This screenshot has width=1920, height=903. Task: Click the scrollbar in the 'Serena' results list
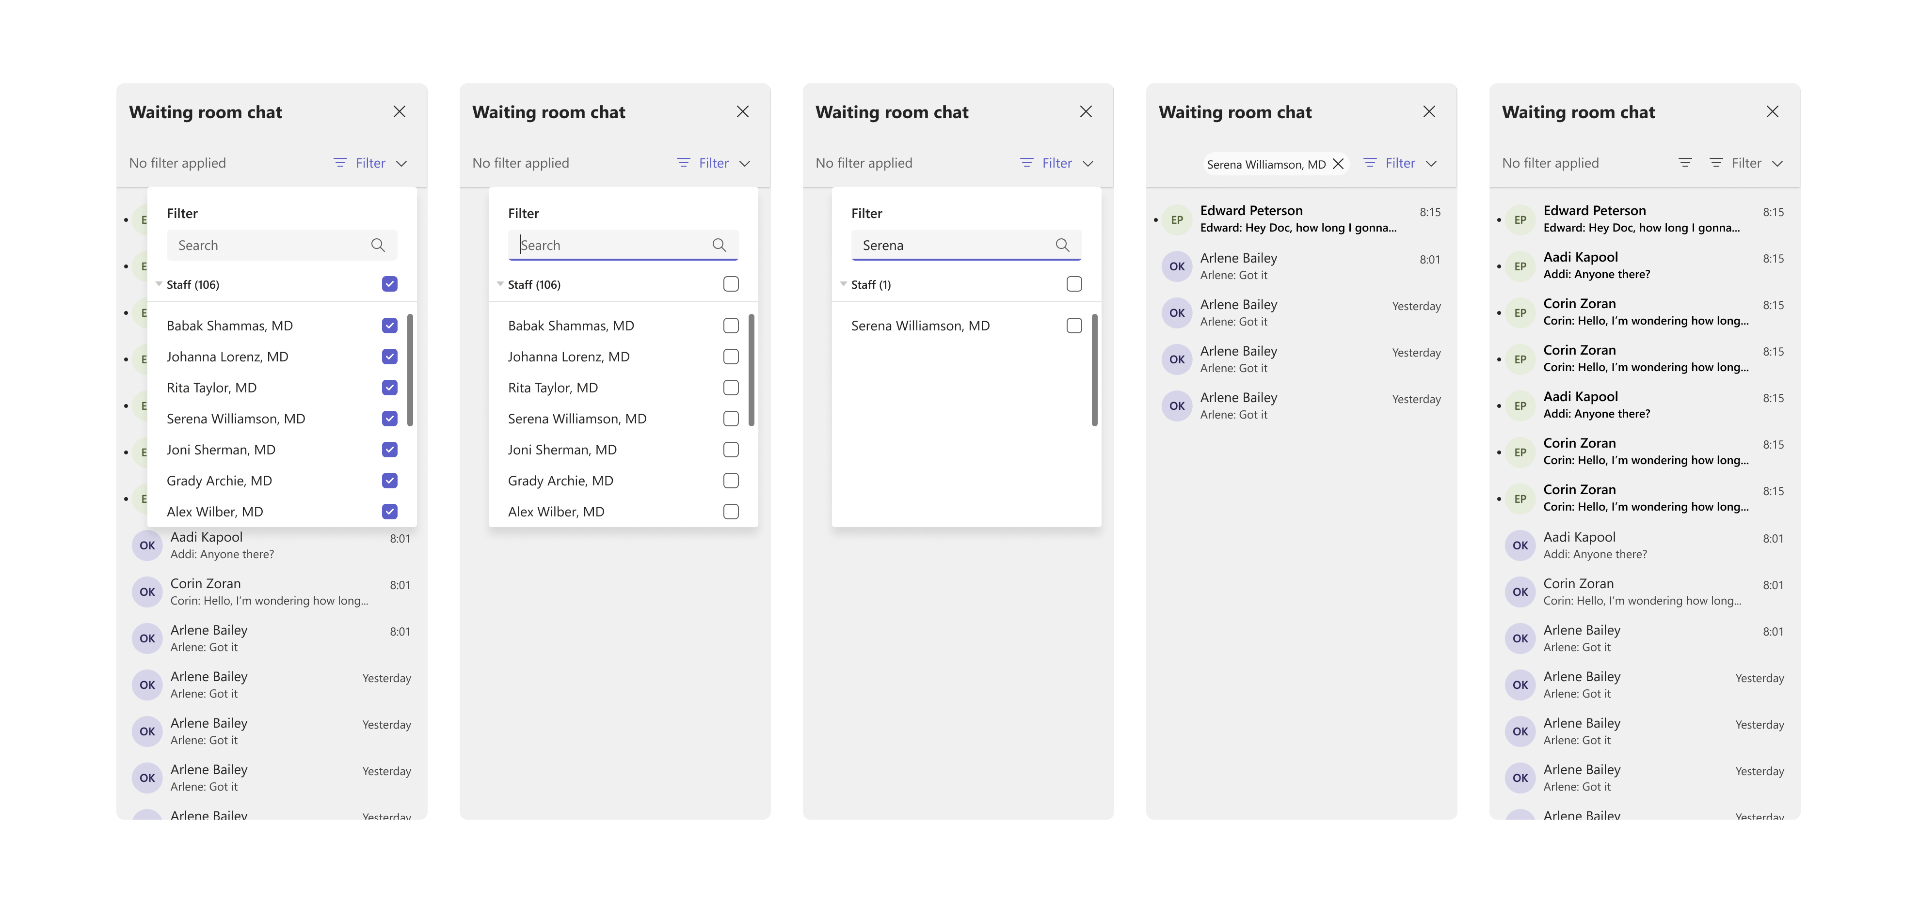[1094, 370]
